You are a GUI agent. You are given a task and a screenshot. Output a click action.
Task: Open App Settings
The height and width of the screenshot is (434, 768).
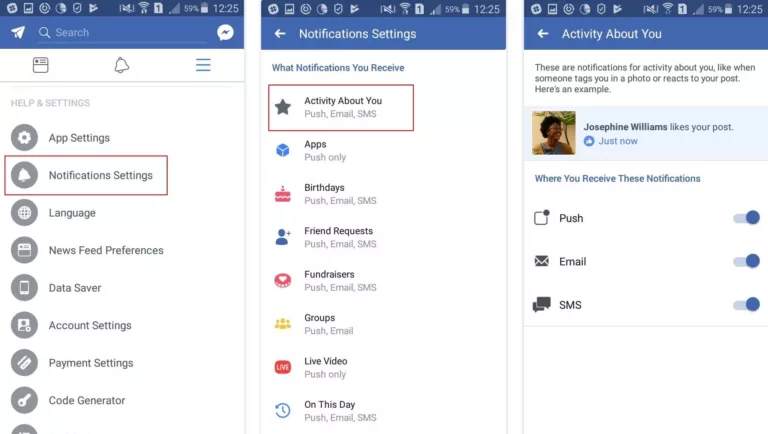point(79,138)
